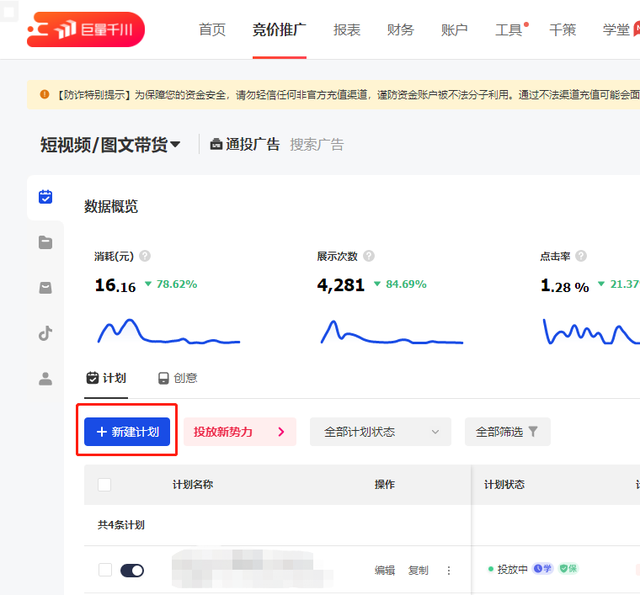Click the 计划状态 column header

(504, 484)
